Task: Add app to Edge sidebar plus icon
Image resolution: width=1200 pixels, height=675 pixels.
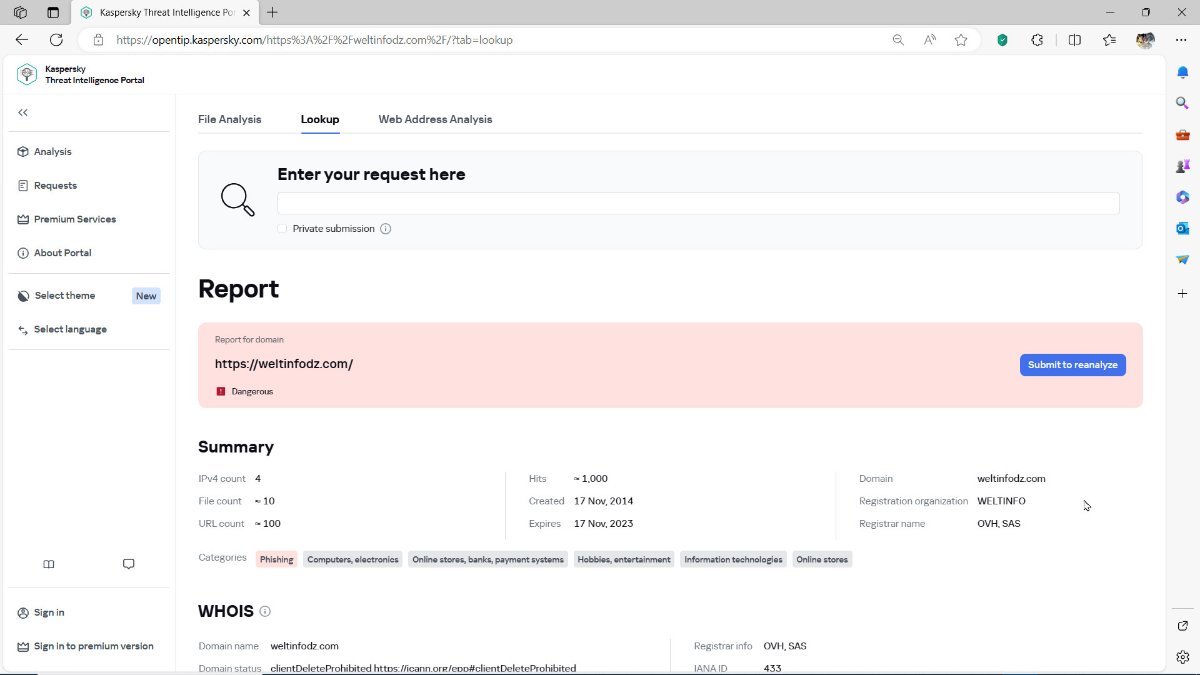Action: coord(1182,293)
